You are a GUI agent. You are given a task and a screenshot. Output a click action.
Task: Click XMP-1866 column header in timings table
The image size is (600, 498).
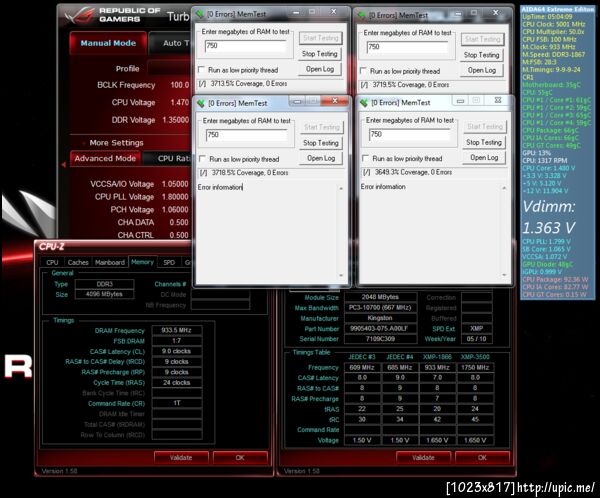pyautogui.click(x=437, y=357)
